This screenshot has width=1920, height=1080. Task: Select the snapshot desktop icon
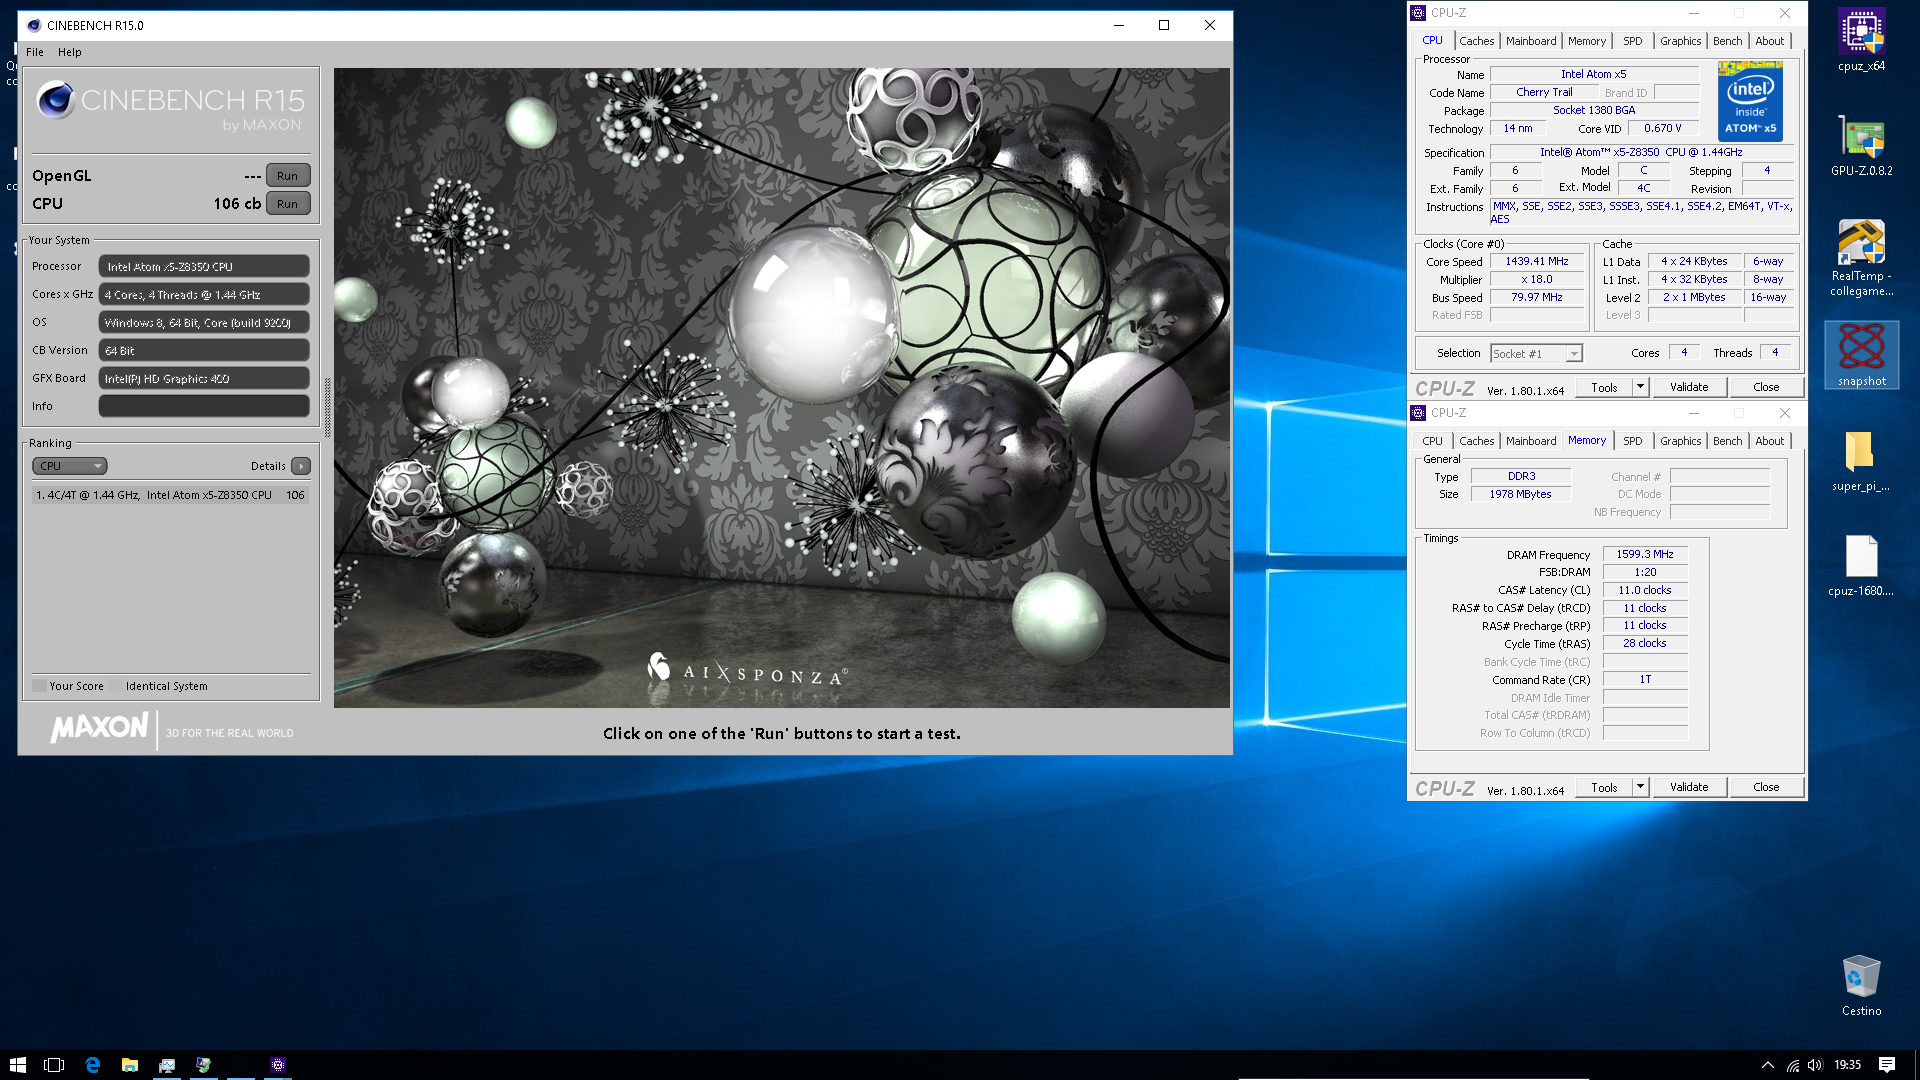click(1861, 355)
